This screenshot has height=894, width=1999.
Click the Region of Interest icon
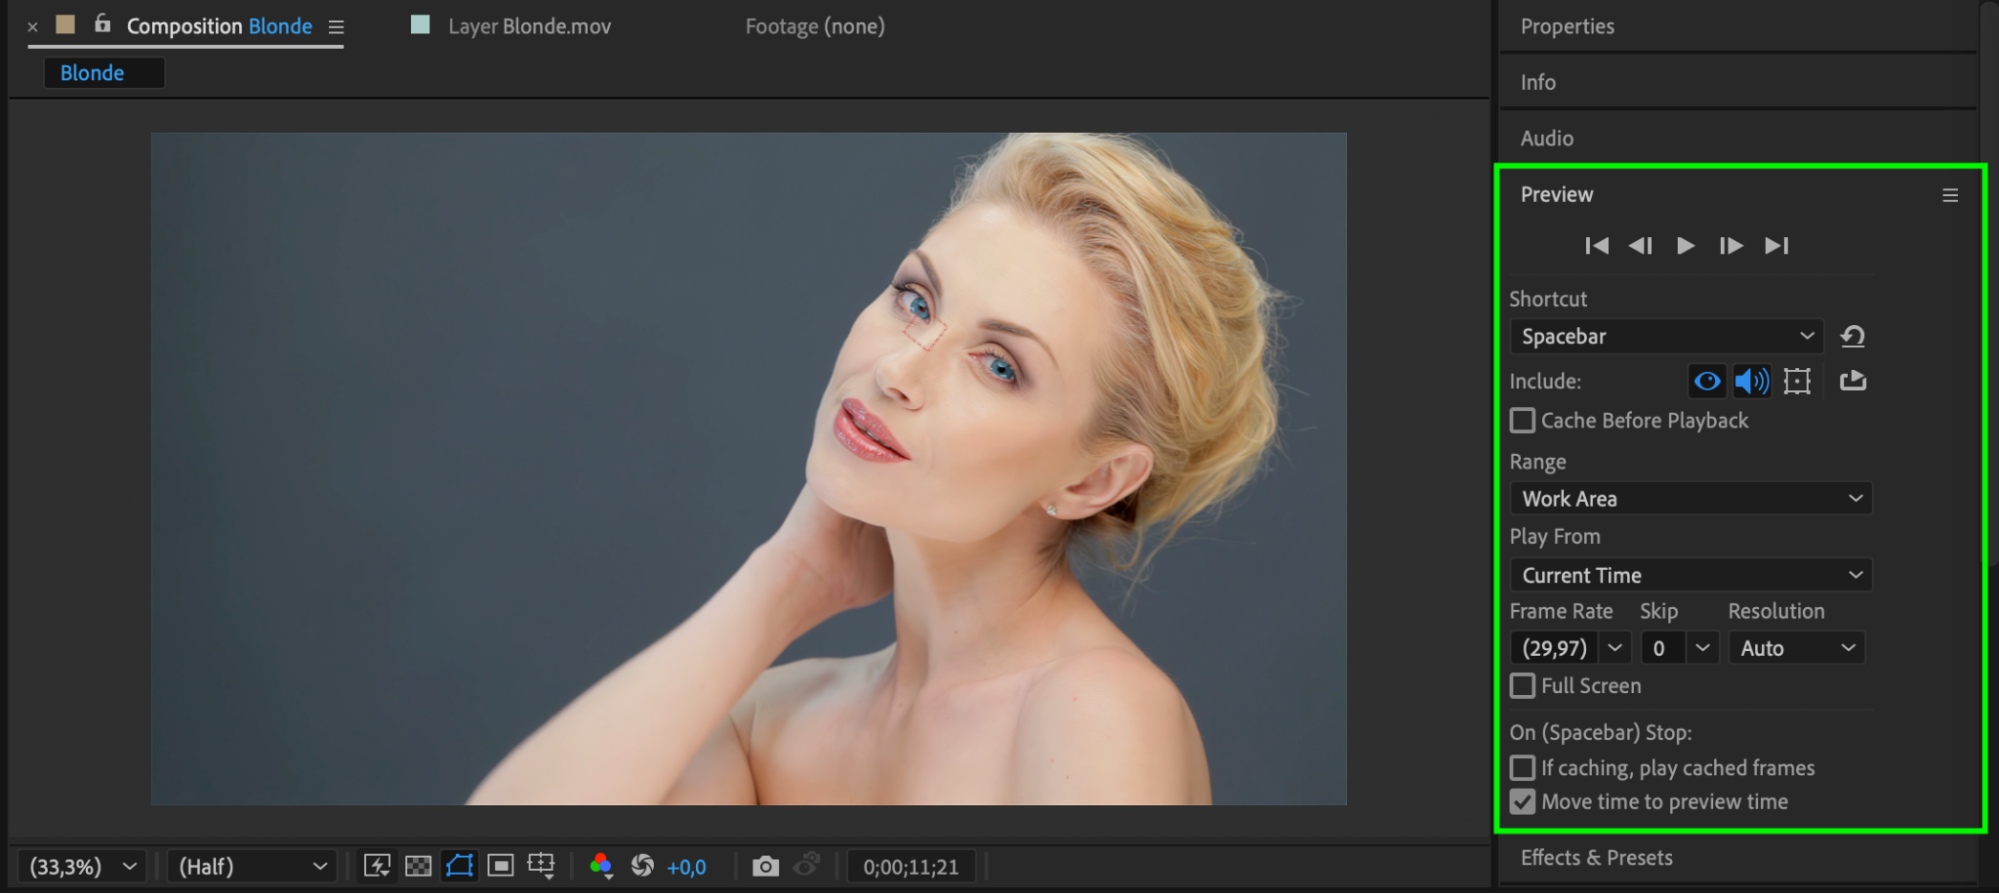click(x=500, y=866)
